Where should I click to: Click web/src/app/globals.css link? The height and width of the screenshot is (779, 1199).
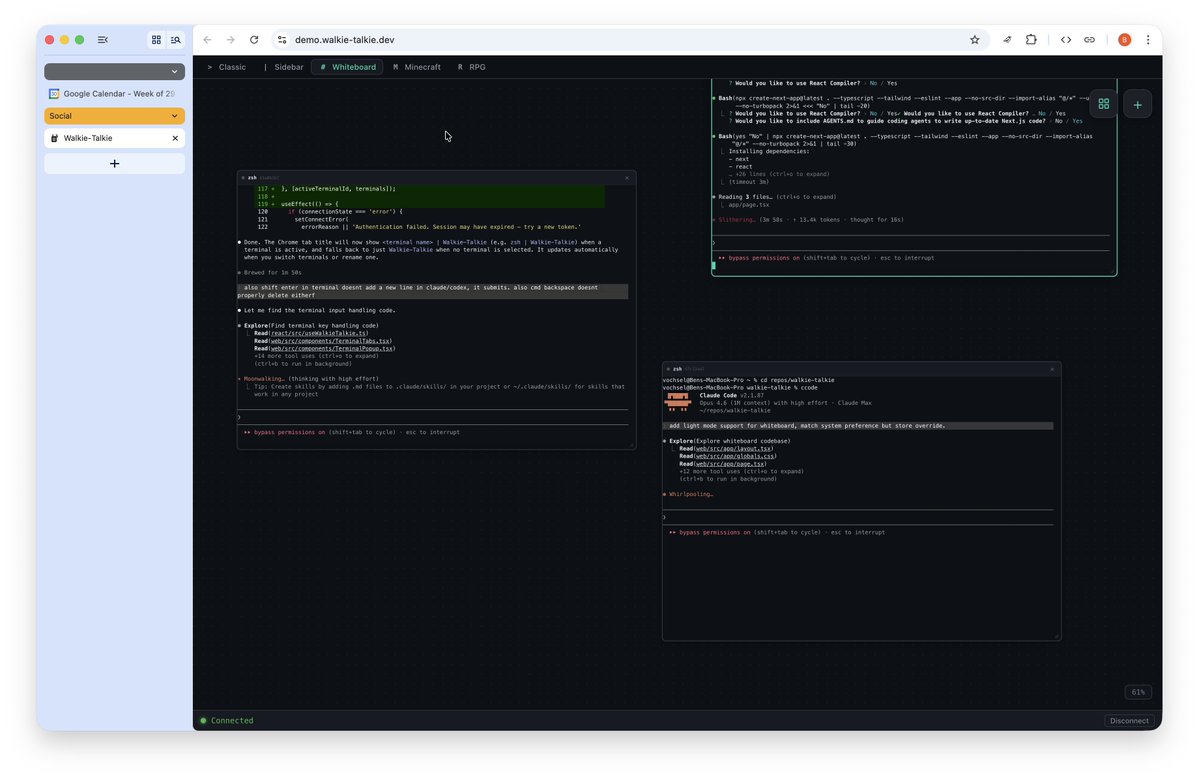click(735, 456)
